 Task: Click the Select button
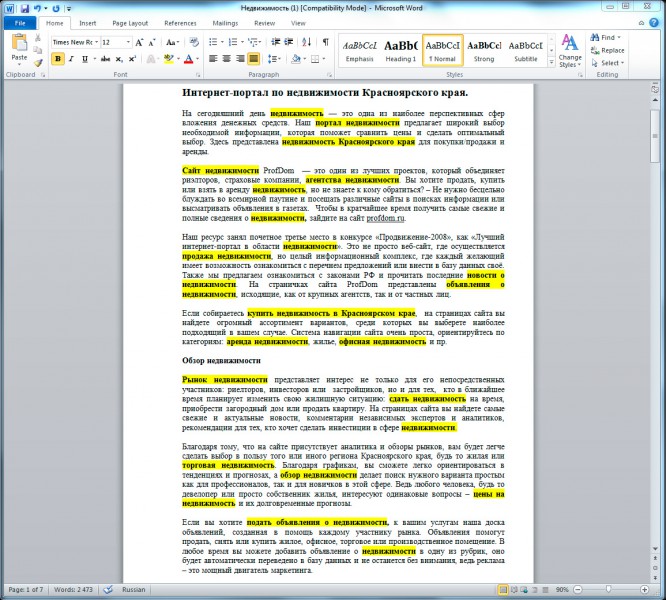(x=607, y=63)
